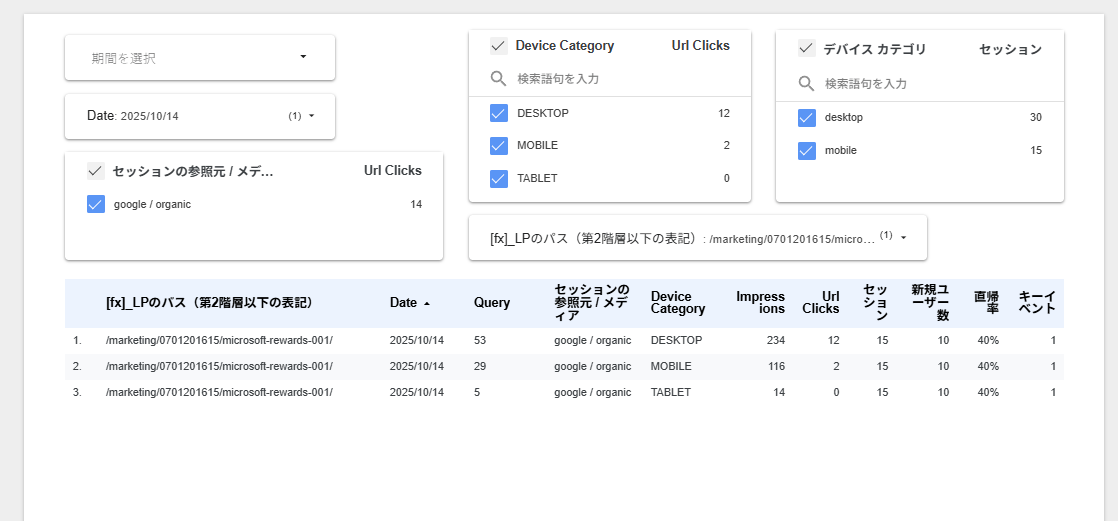
Task: Toggle the select-all checkmark for Device Category
Action: click(498, 46)
